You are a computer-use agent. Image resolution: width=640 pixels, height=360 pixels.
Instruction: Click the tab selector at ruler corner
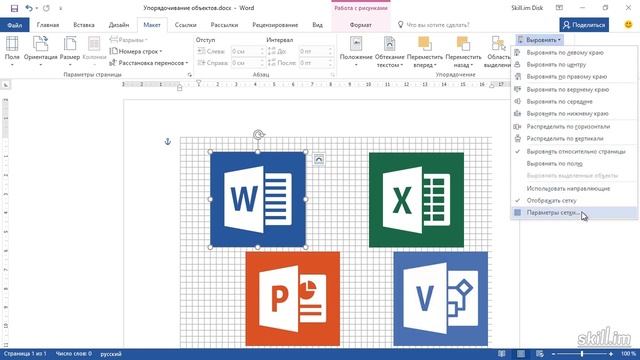pyautogui.click(x=6, y=85)
